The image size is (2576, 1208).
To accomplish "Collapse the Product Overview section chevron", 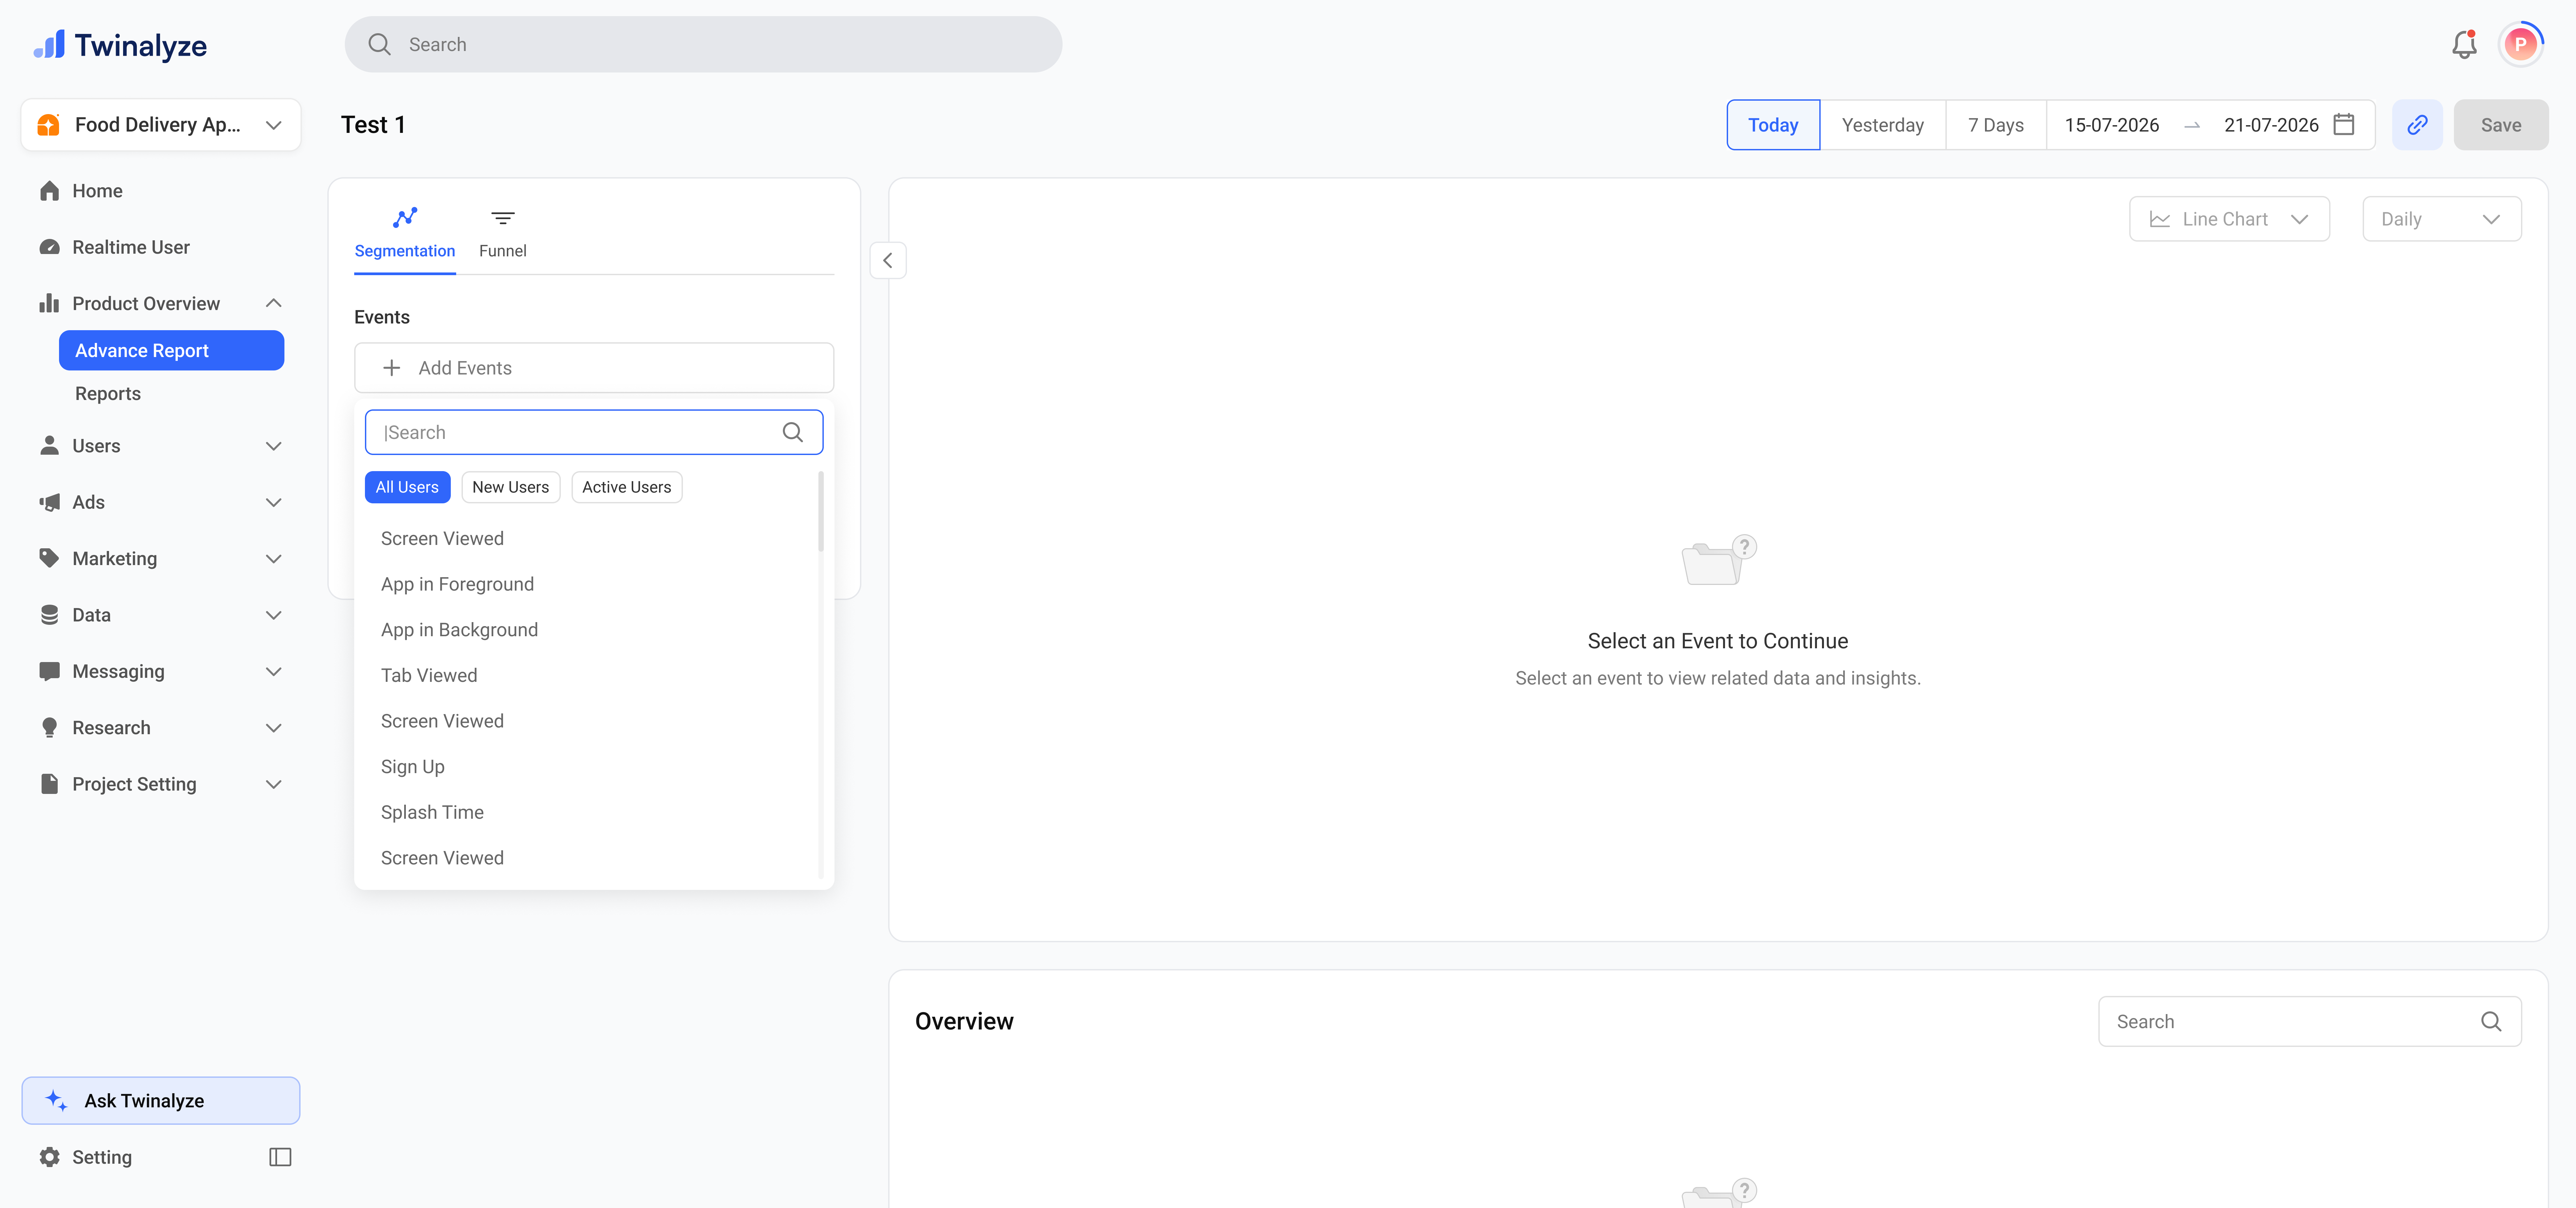I will [273, 303].
